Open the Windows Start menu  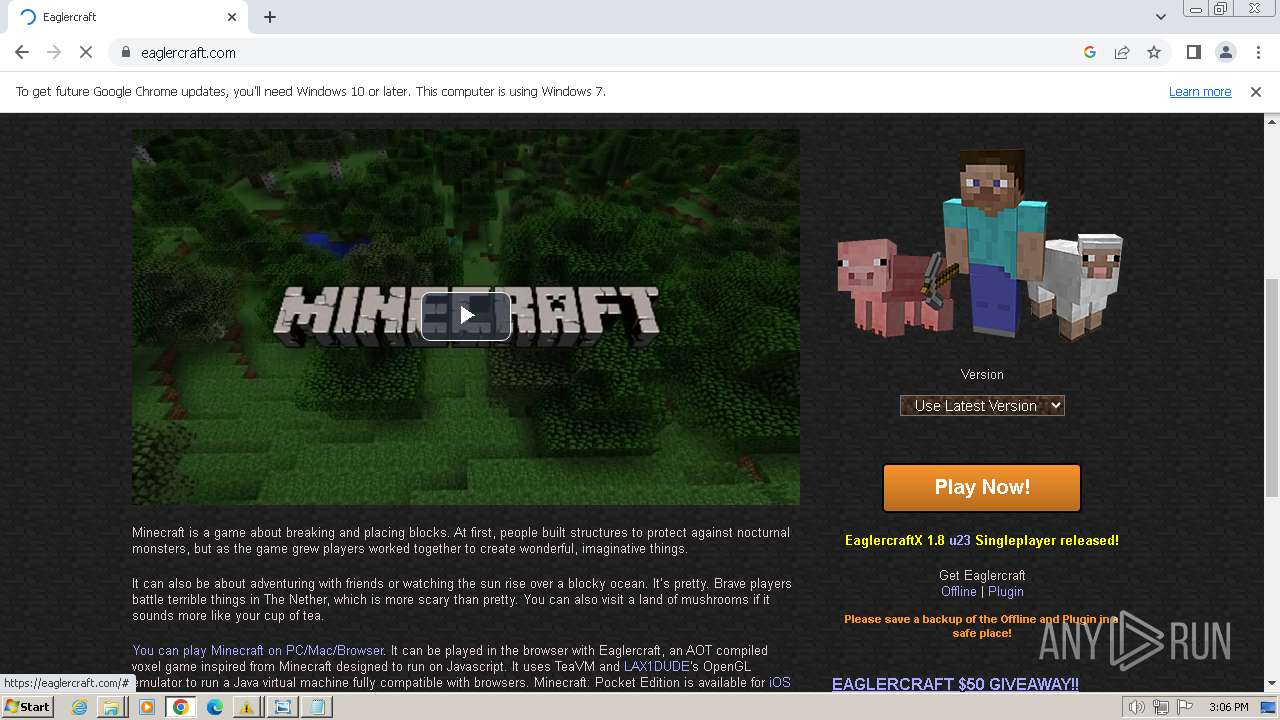point(27,706)
